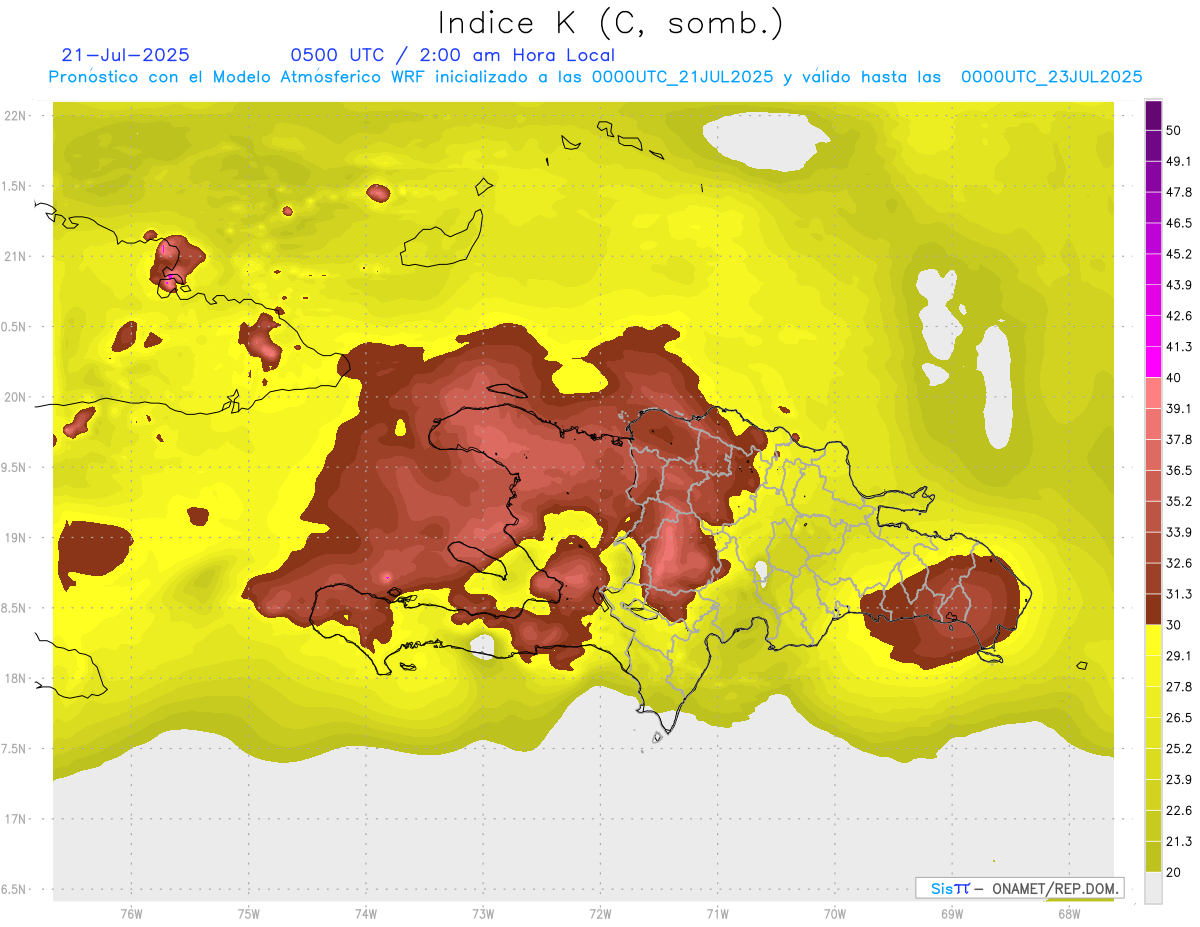Click the initialization stamp "0000UTC_21JUL2025"
The width and height of the screenshot is (1200, 927).
tap(682, 77)
